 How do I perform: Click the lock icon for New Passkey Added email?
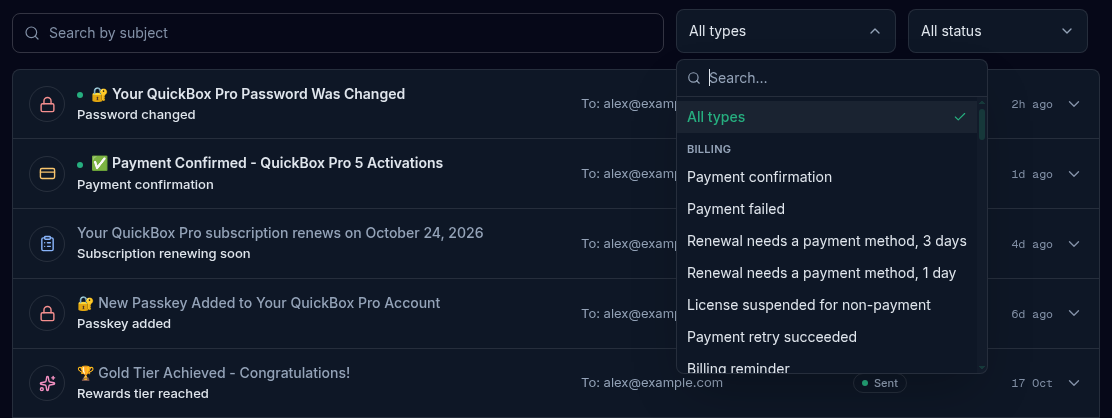(x=48, y=313)
